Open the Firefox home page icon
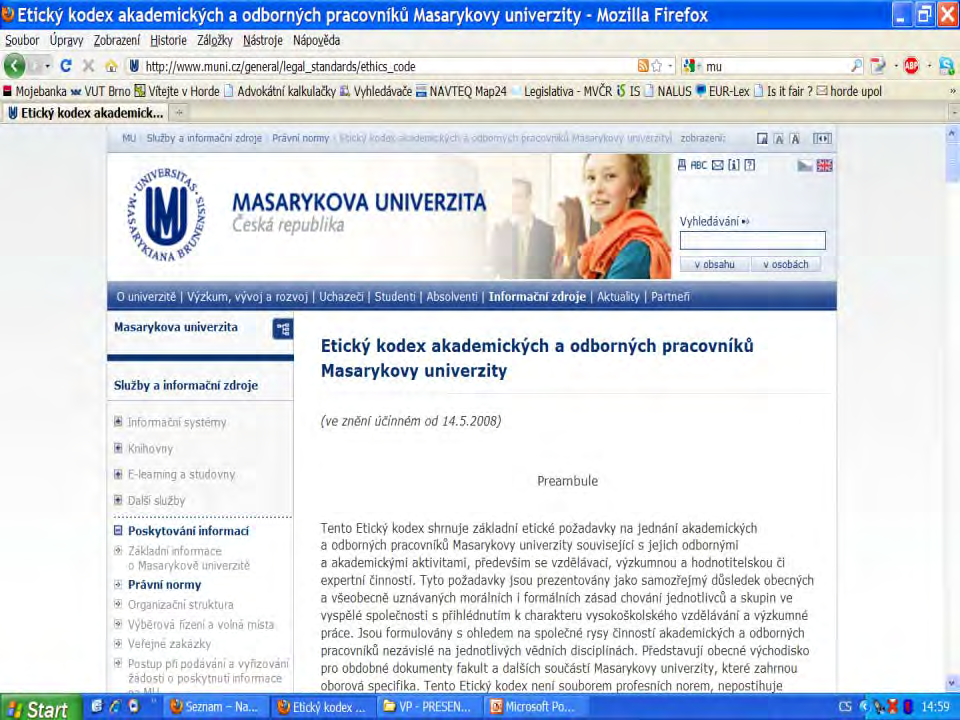Viewport: 960px width, 720px height. (x=111, y=66)
